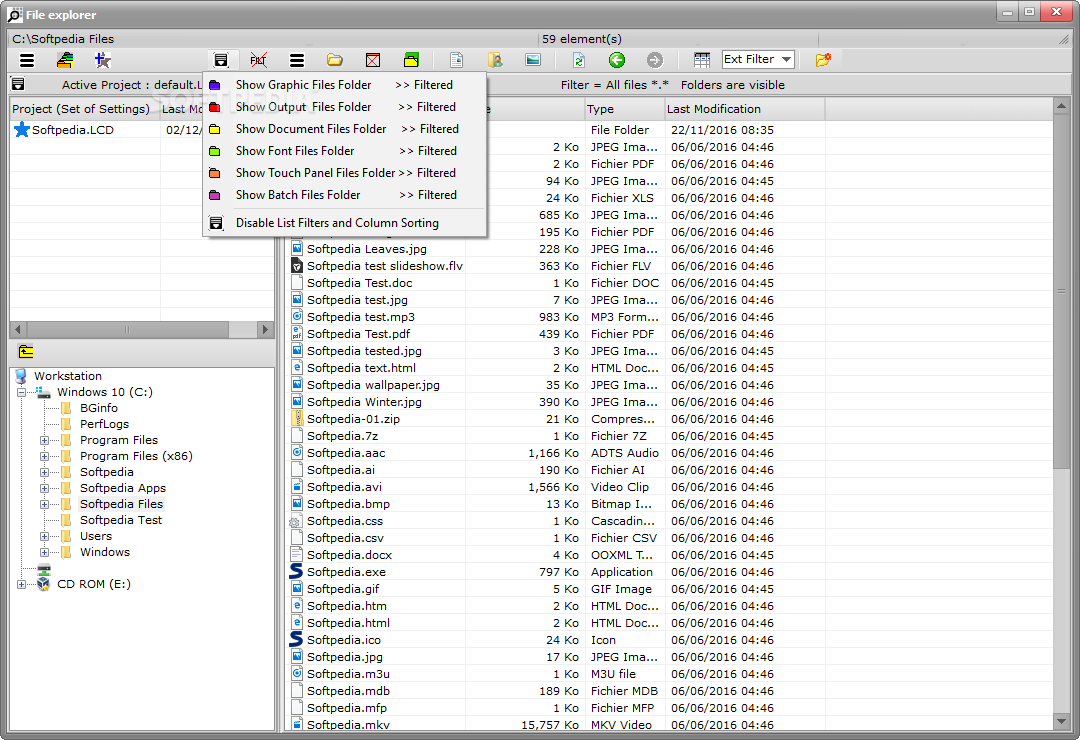The width and height of the screenshot is (1080, 740).
Task: Click the yellow up-folder icon above tree
Action: click(25, 351)
